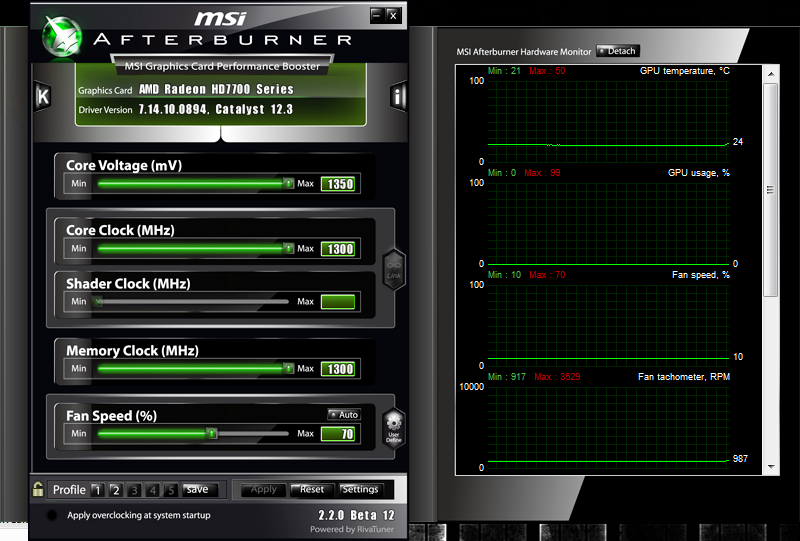Click the empty Shader Clock value field

click(x=338, y=302)
